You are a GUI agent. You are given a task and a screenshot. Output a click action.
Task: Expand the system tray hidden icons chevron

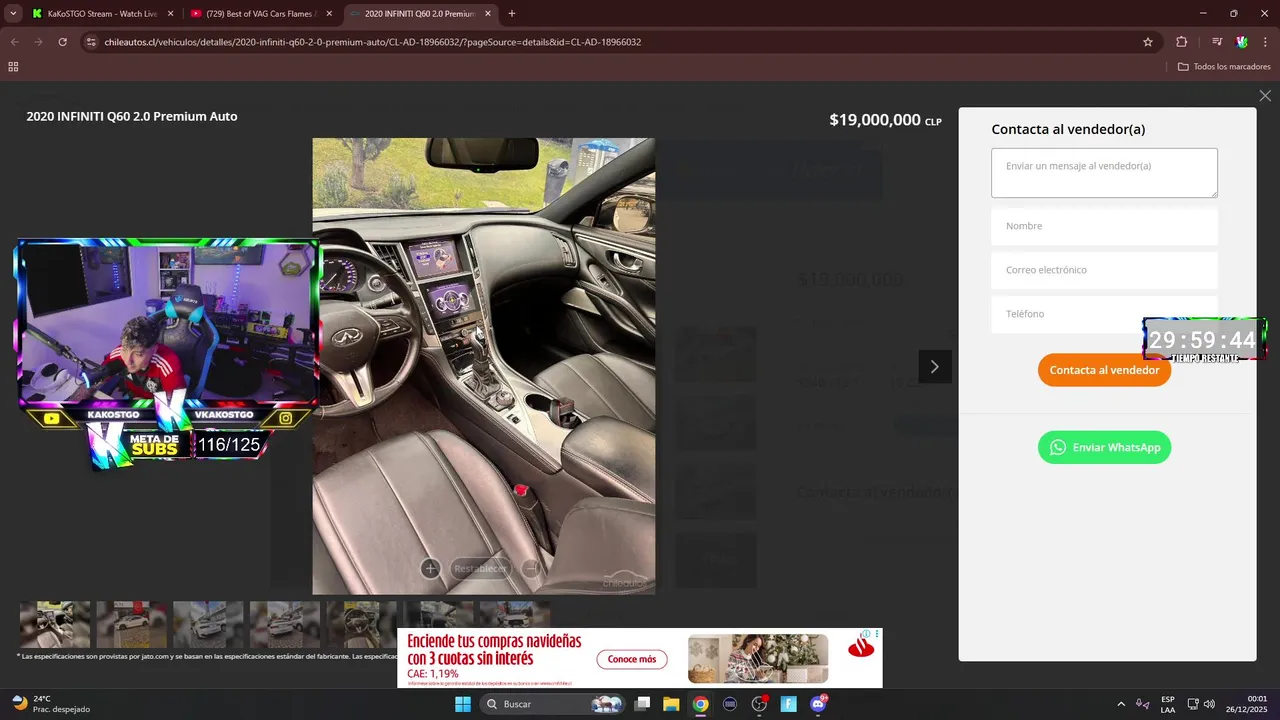click(1121, 704)
